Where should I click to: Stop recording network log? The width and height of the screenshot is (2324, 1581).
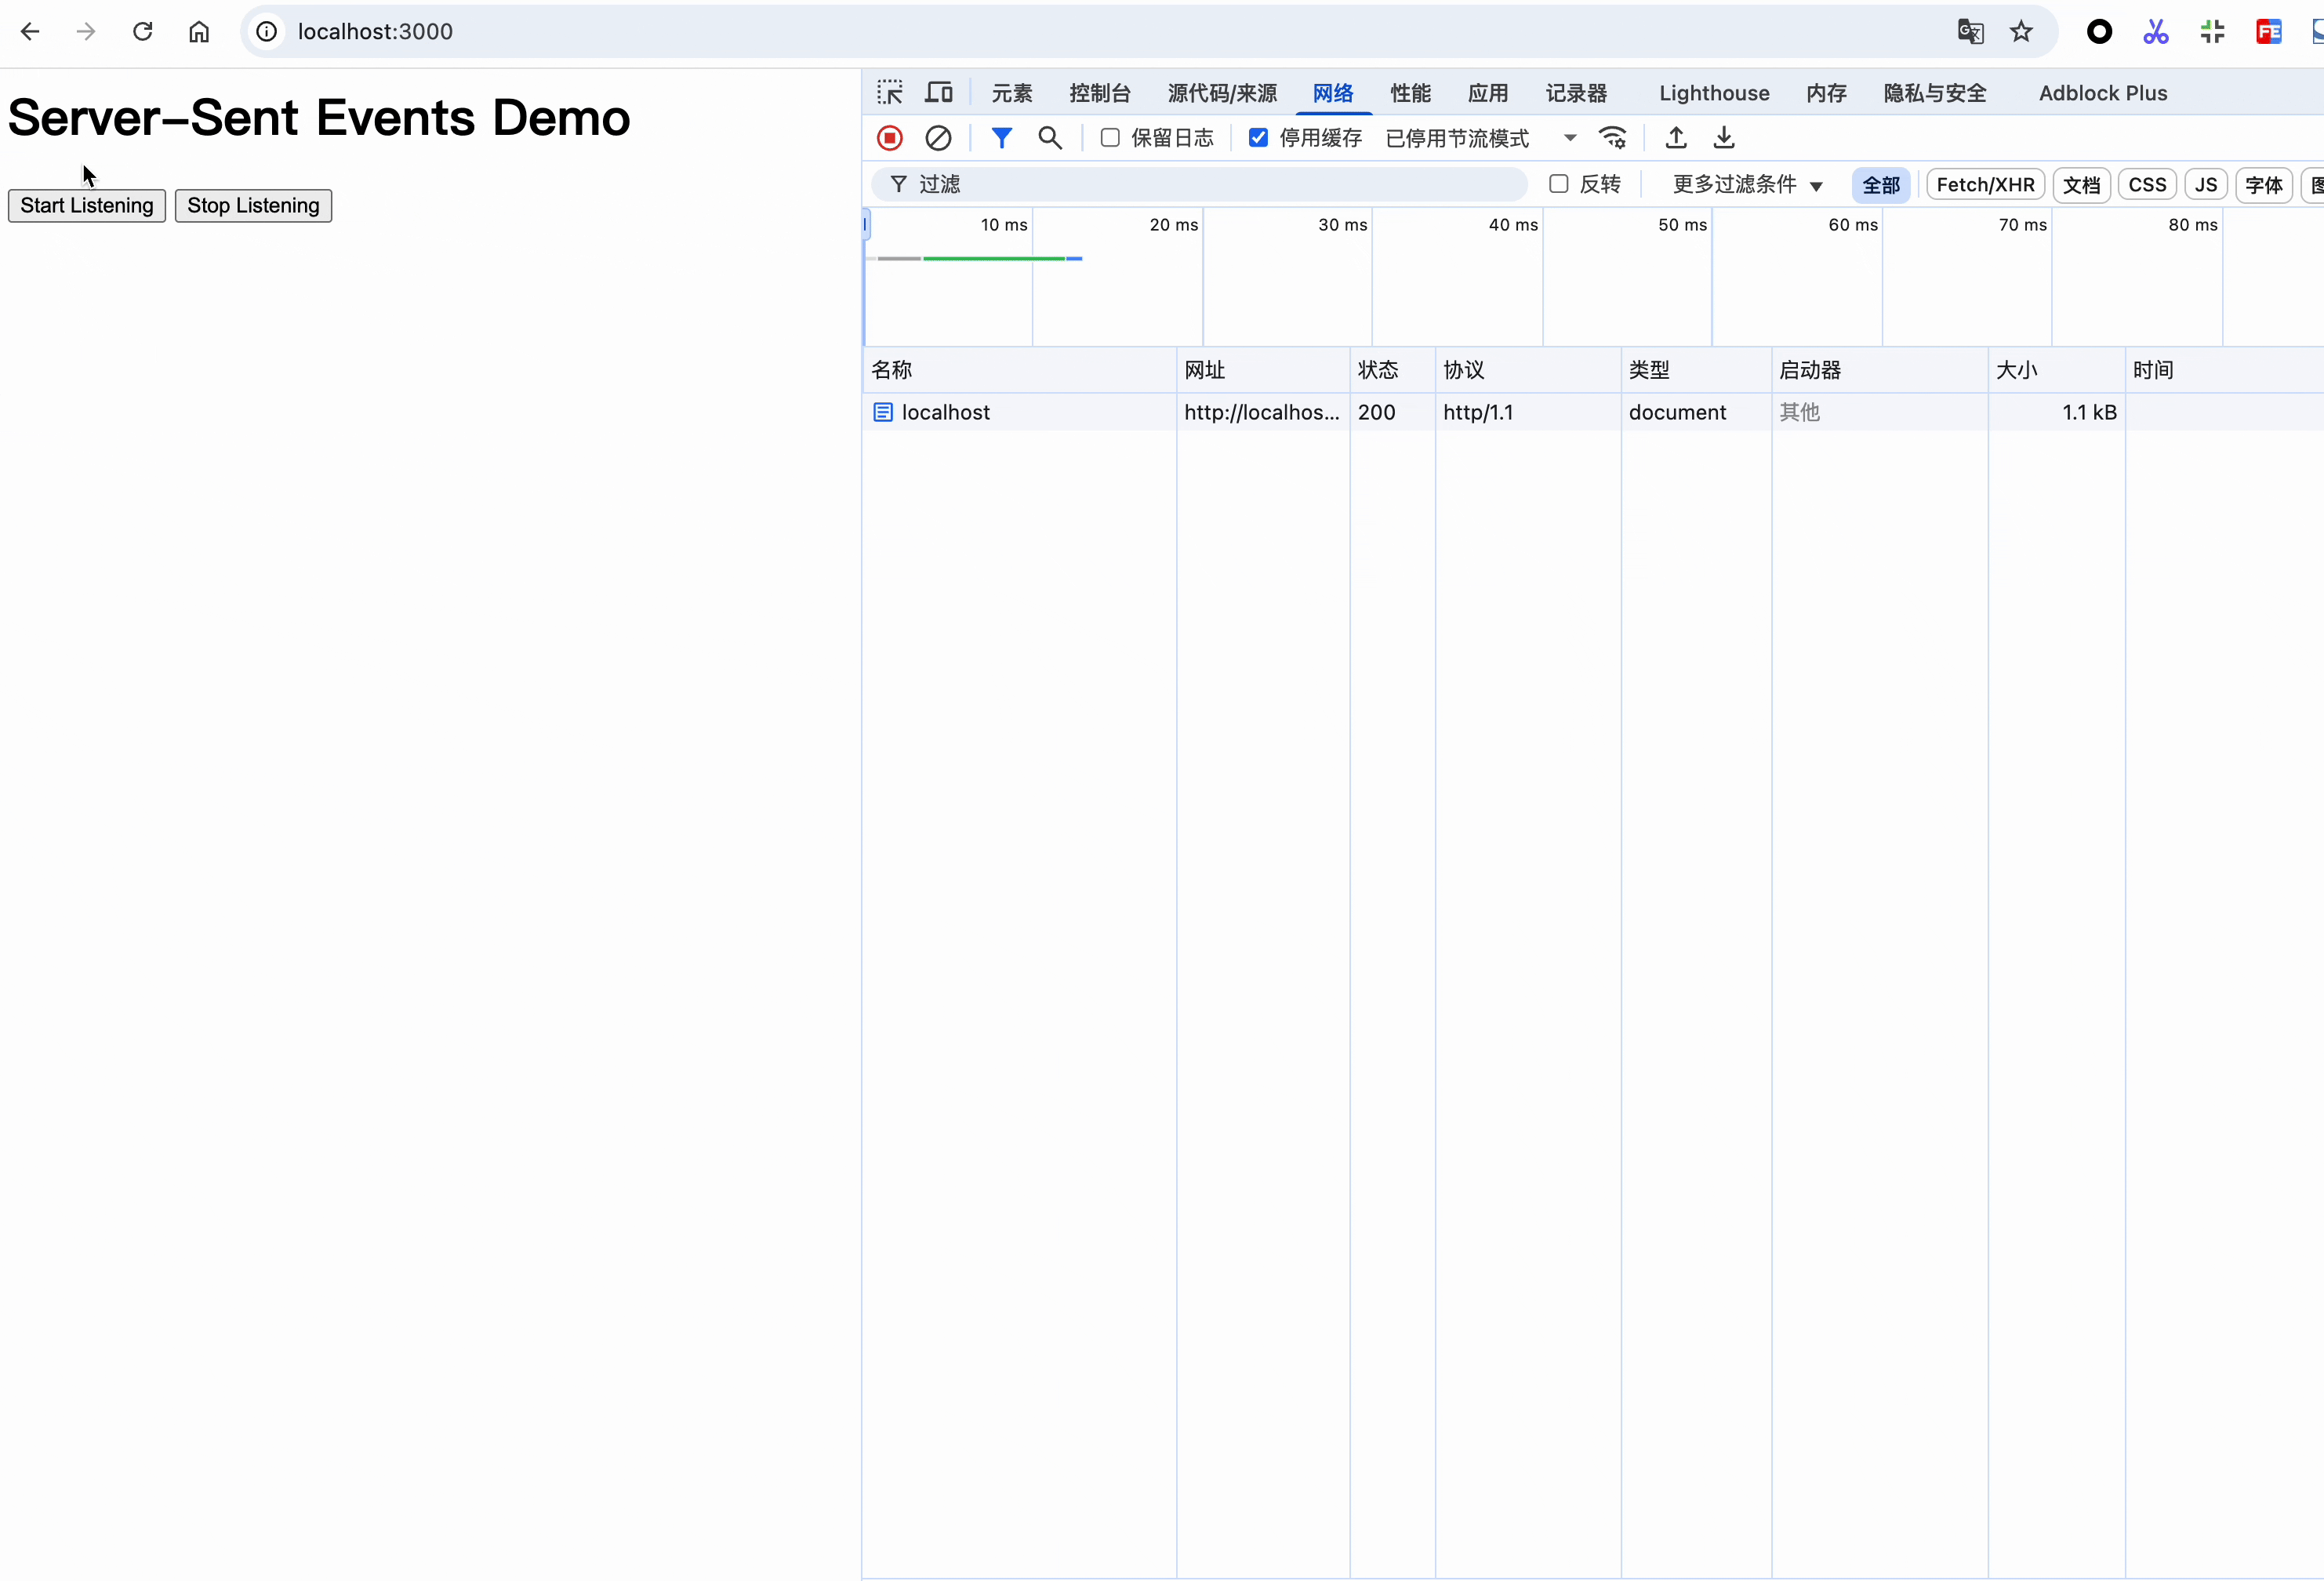point(889,138)
